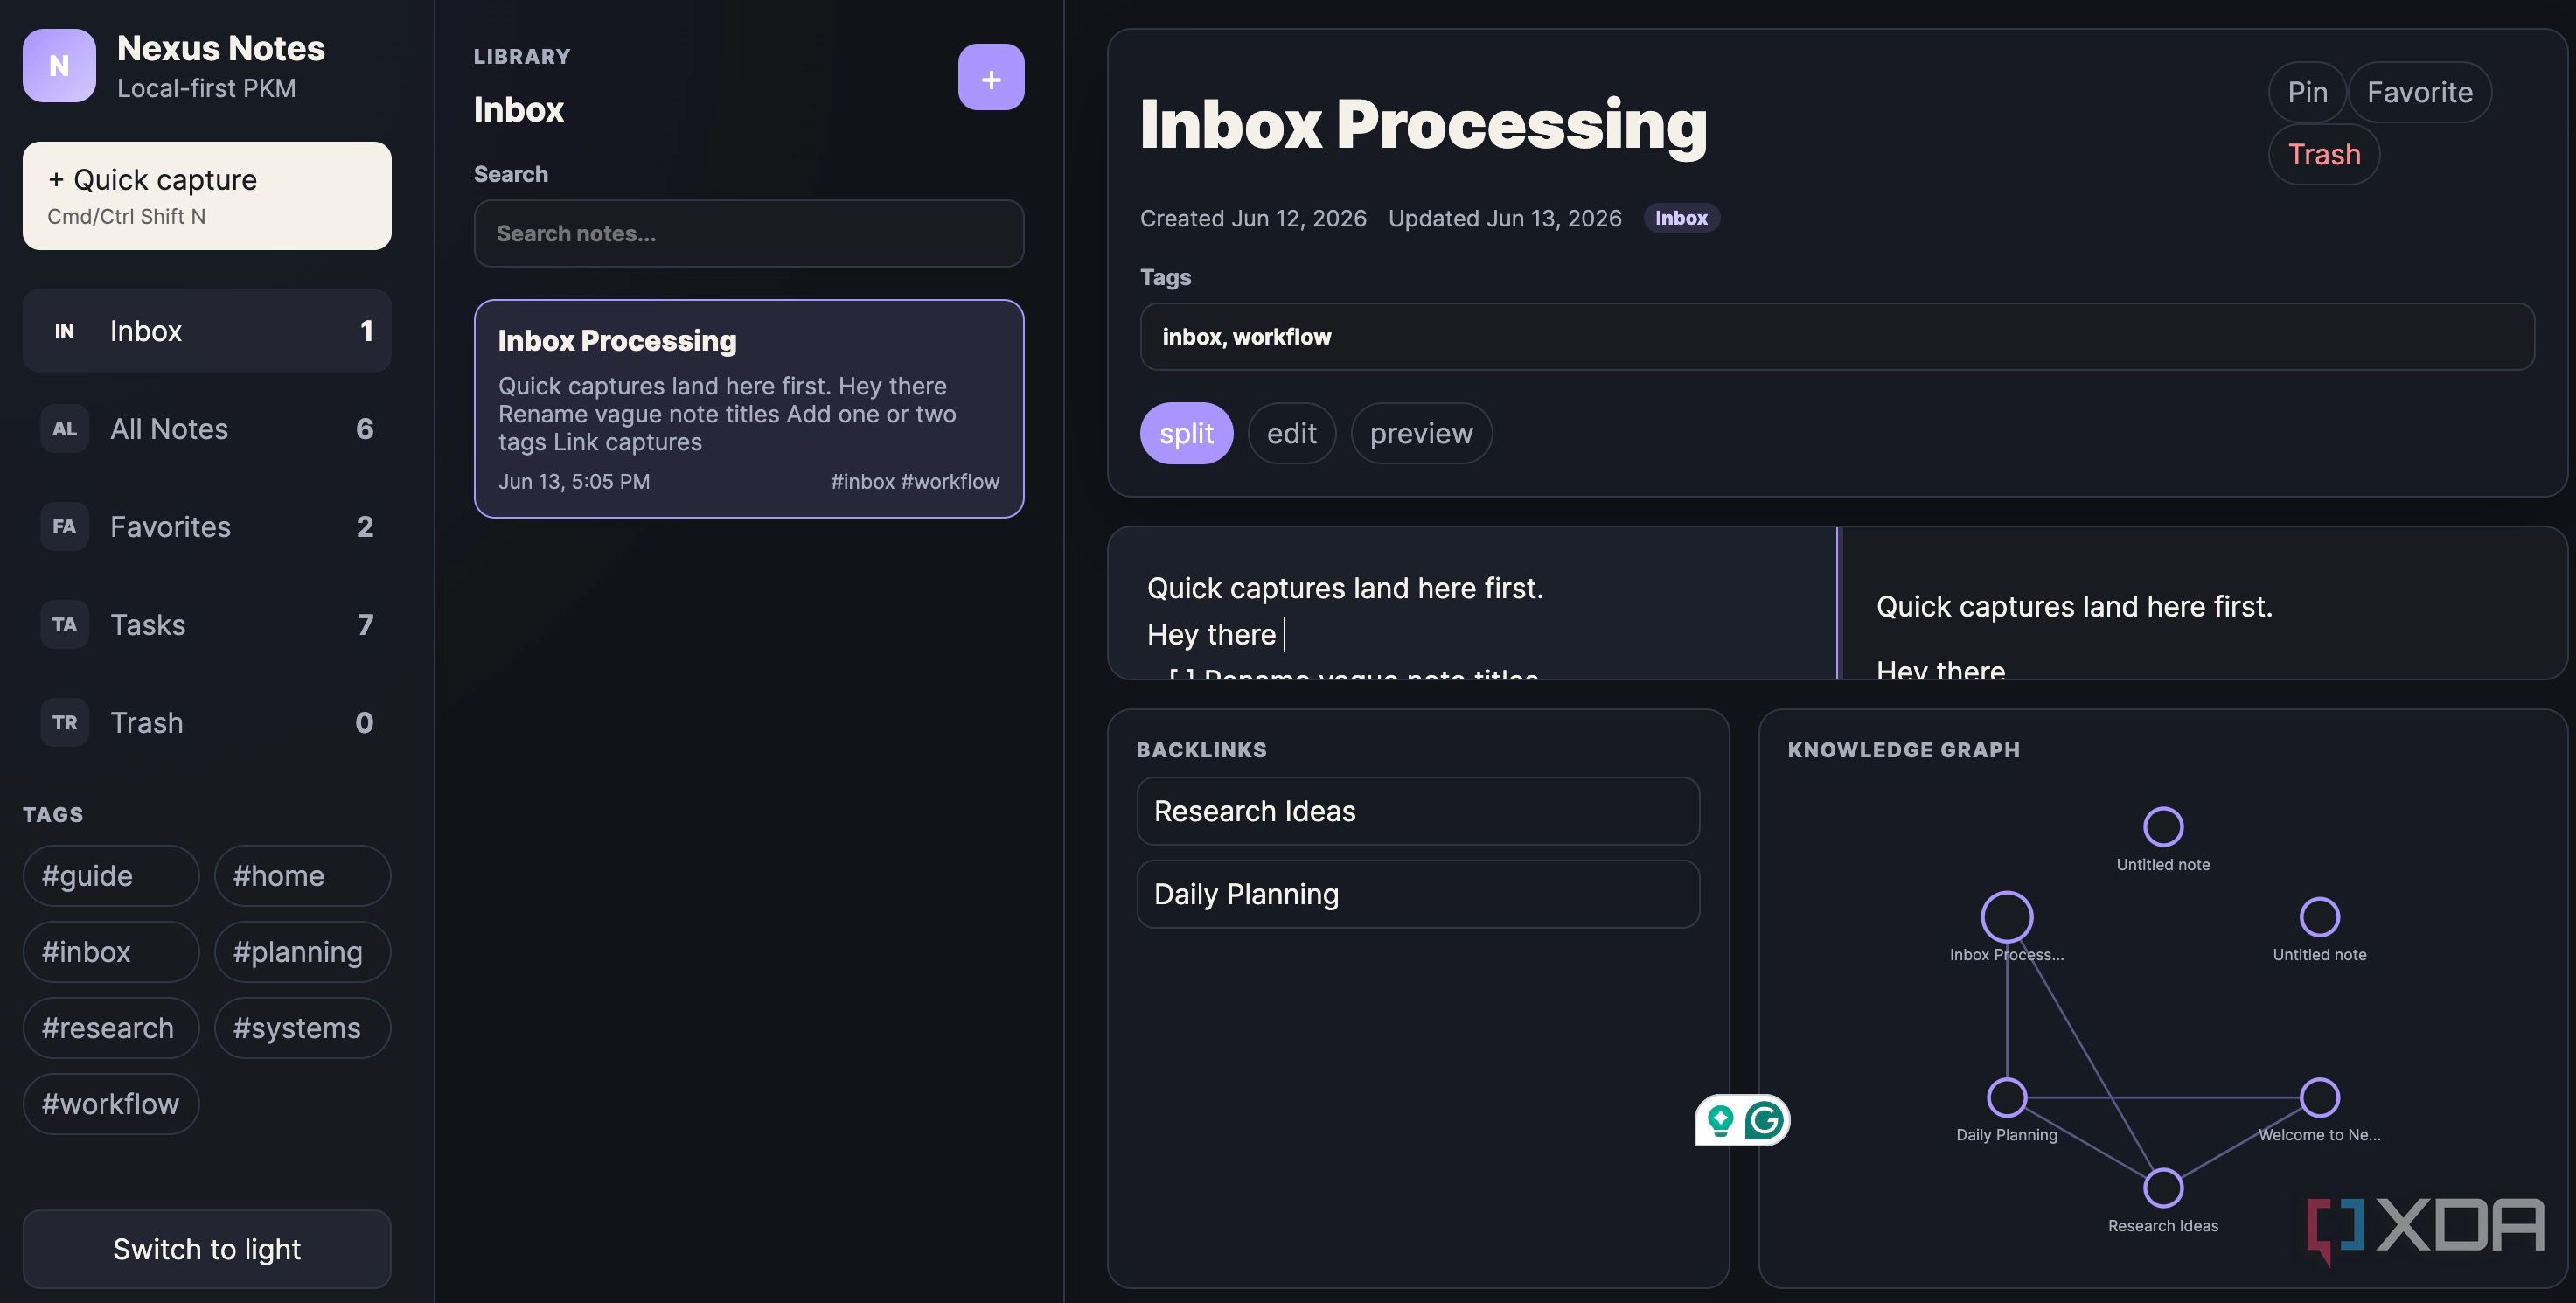Select the Welcome to Ne... graph node
The image size is (2576, 1303).
(2319, 1097)
